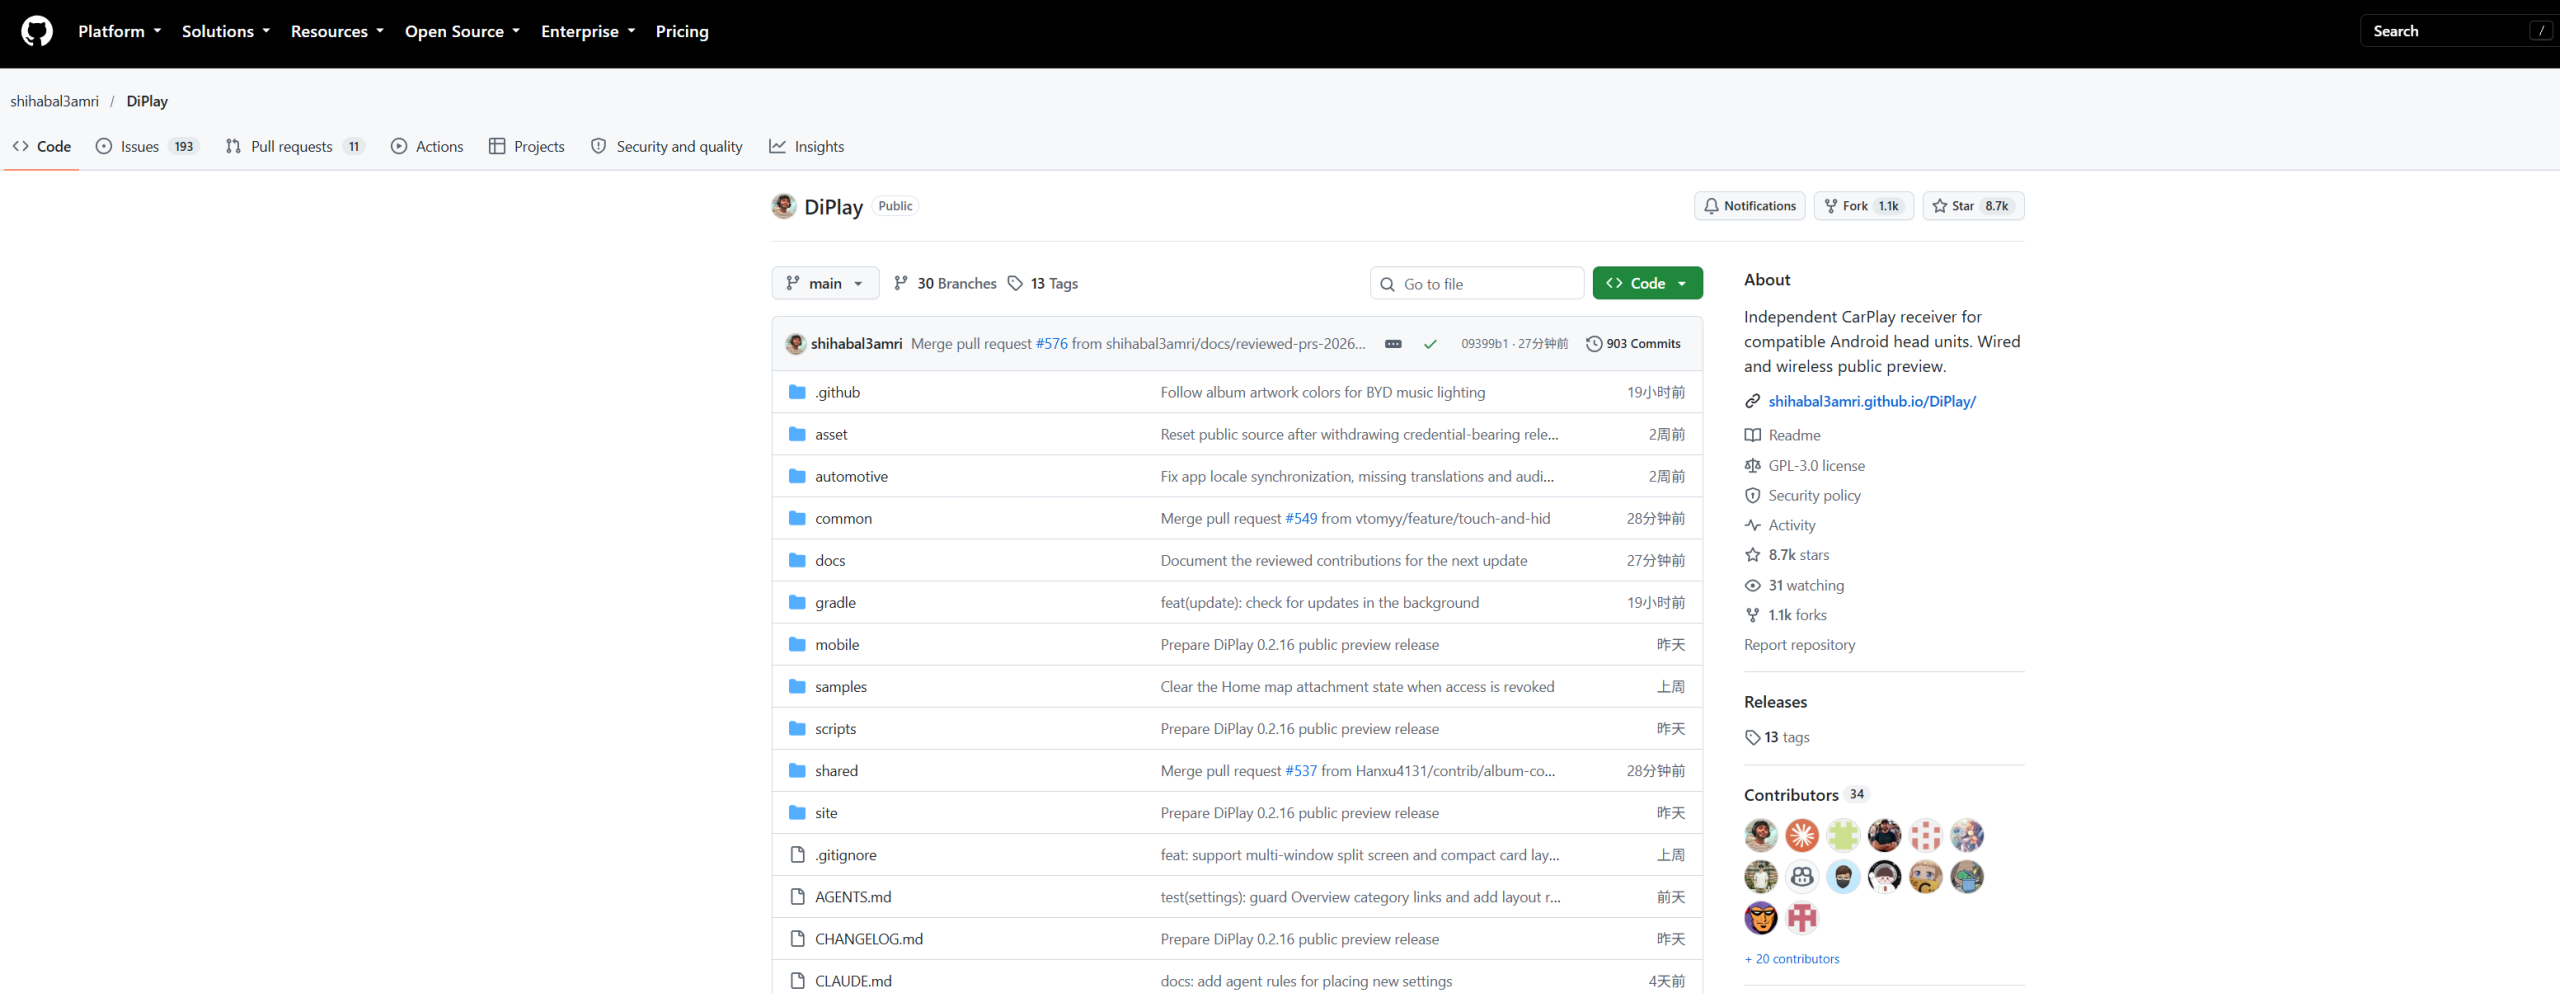Expand the green Code dropdown button
The height and width of the screenshot is (993, 2560).
pyautogui.click(x=1648, y=284)
